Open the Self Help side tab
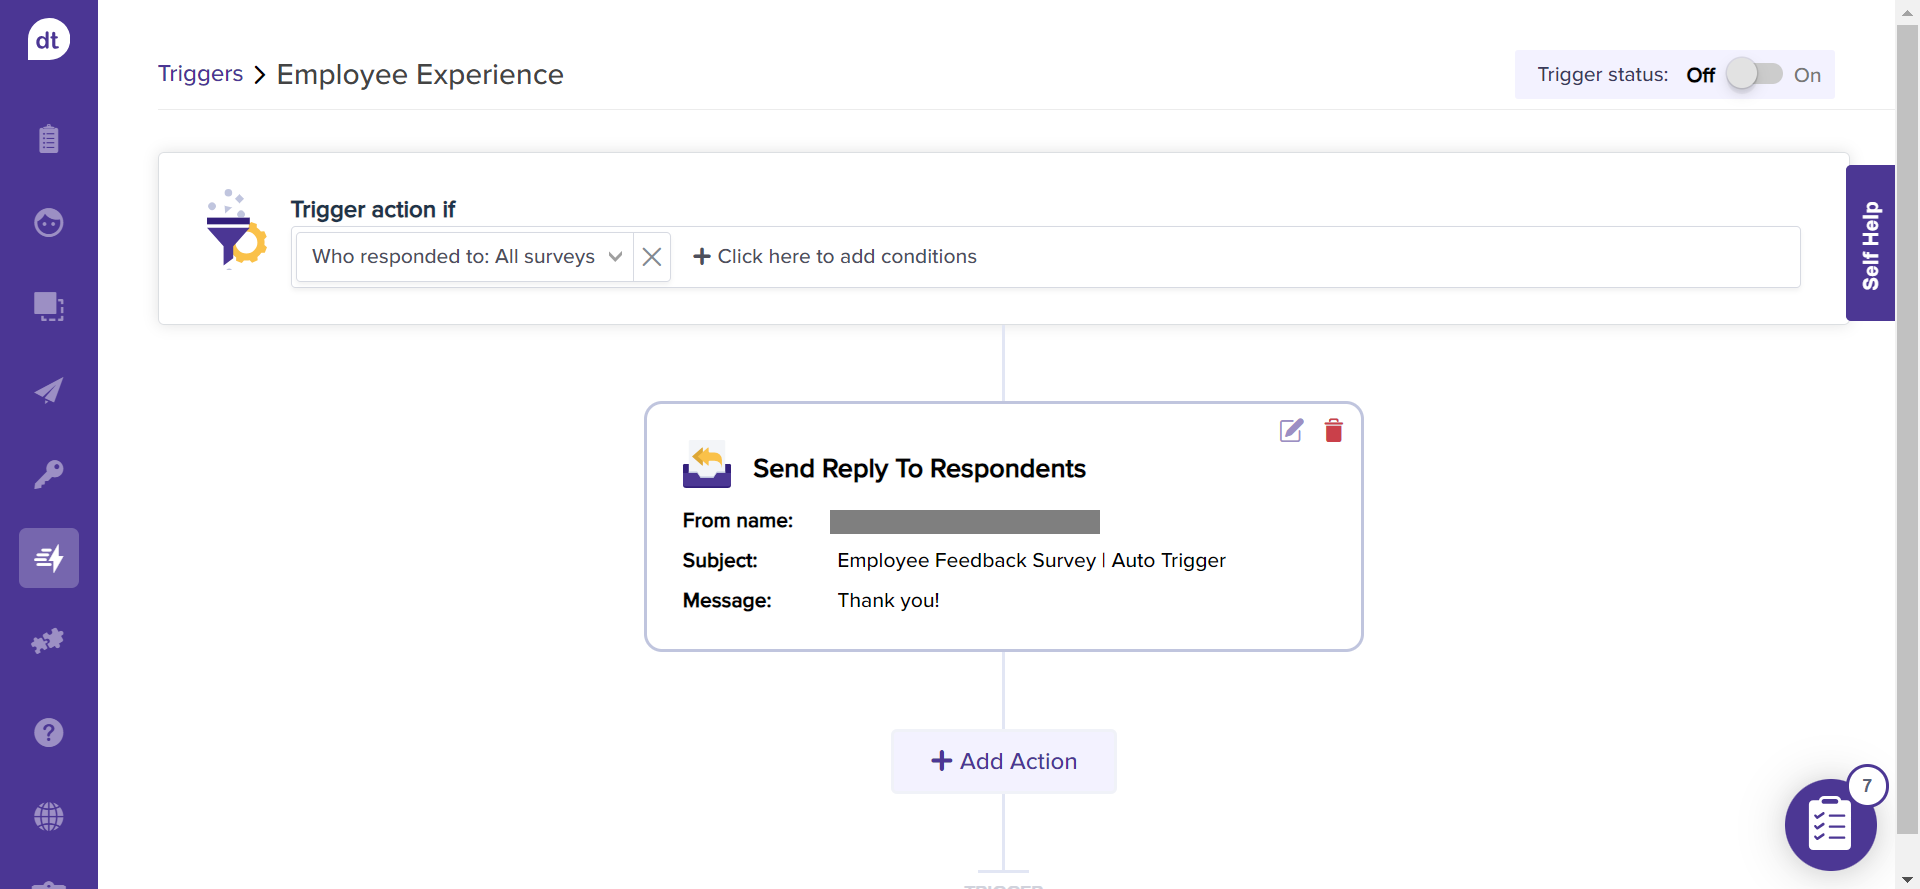Viewport: 1920px width, 889px height. pos(1870,243)
